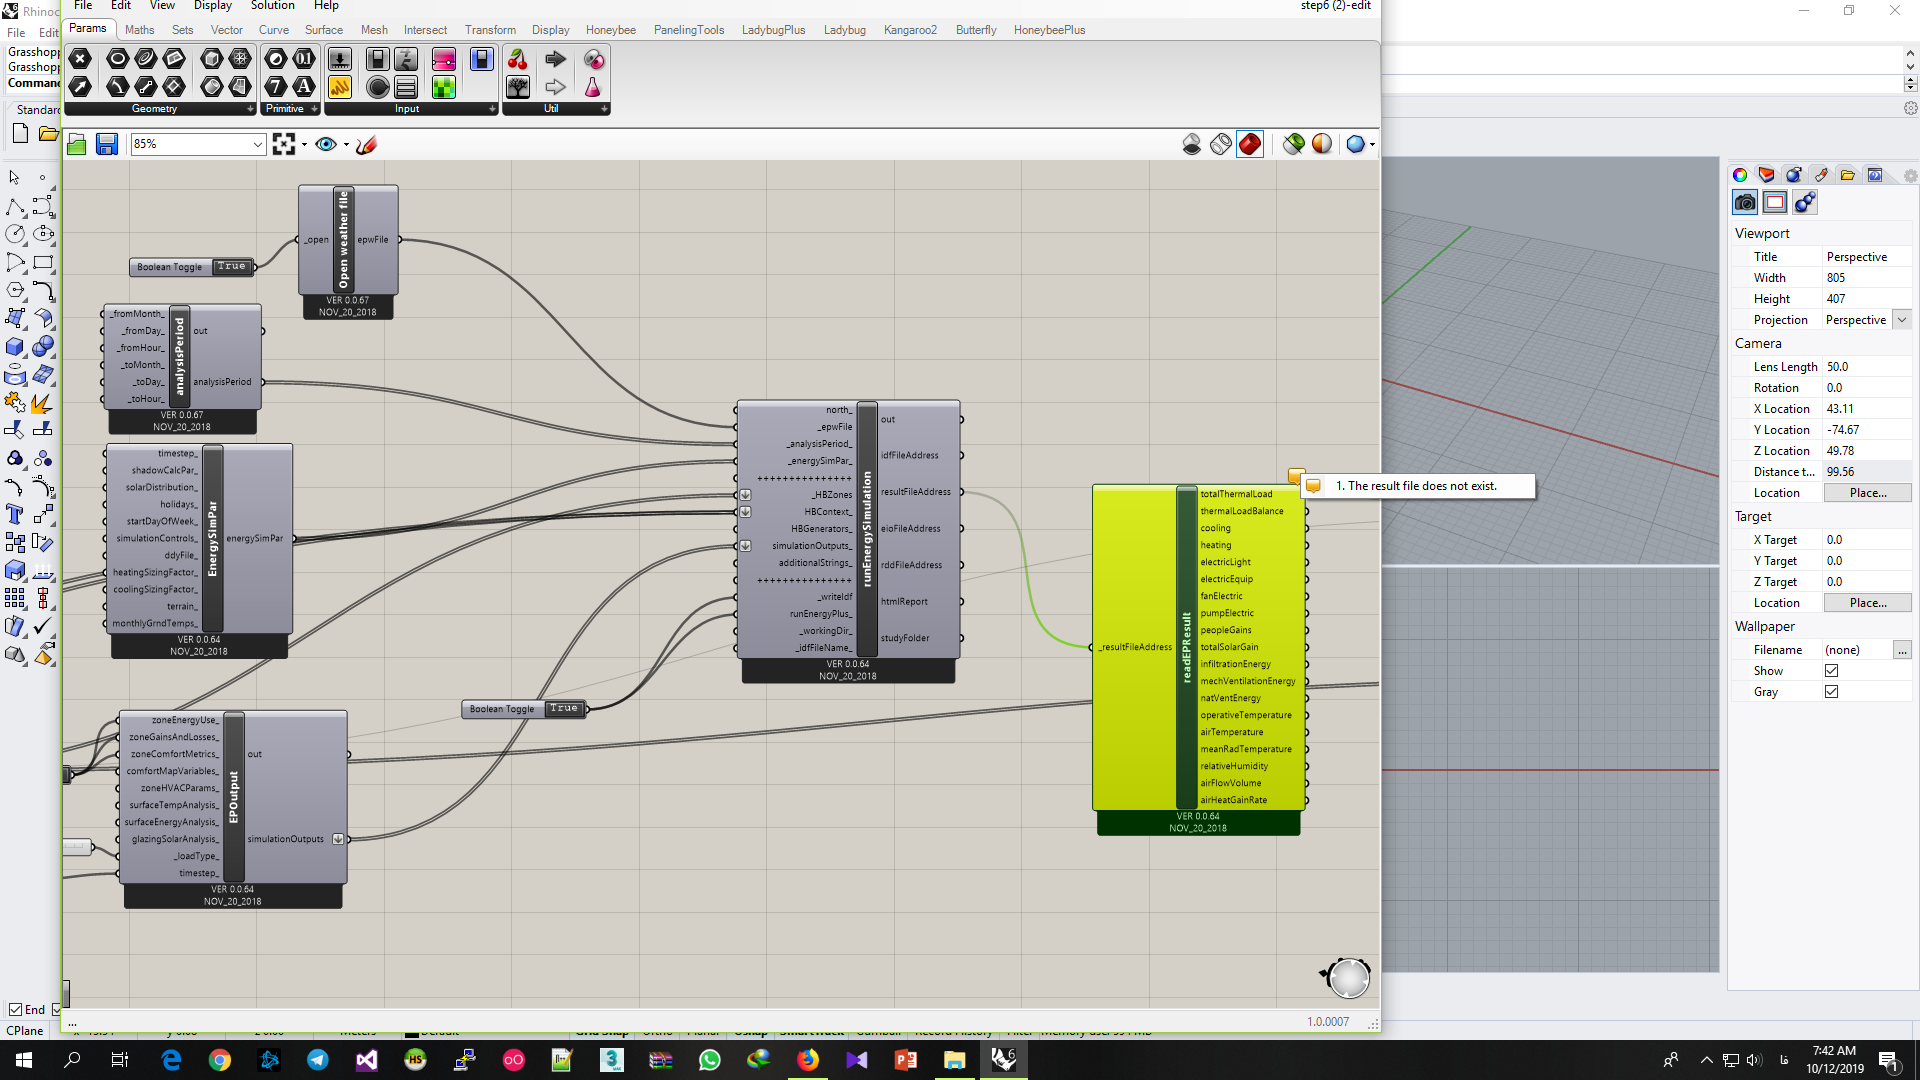Expand the Input panel plus arrow
The height and width of the screenshot is (1080, 1920).
coord(492,109)
